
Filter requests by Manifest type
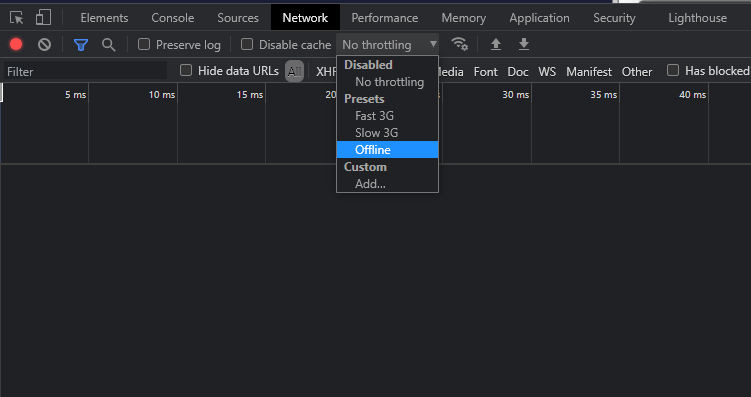coord(589,72)
